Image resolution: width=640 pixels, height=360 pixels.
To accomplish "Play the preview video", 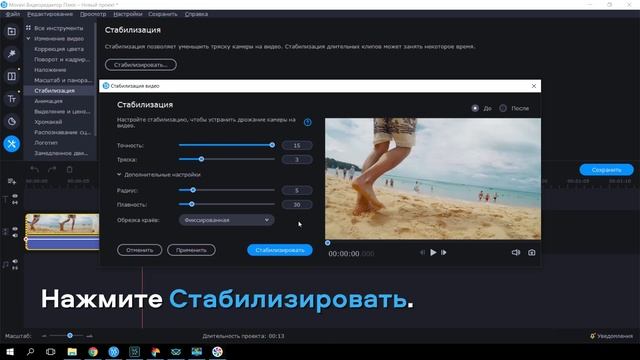I will click(x=433, y=253).
